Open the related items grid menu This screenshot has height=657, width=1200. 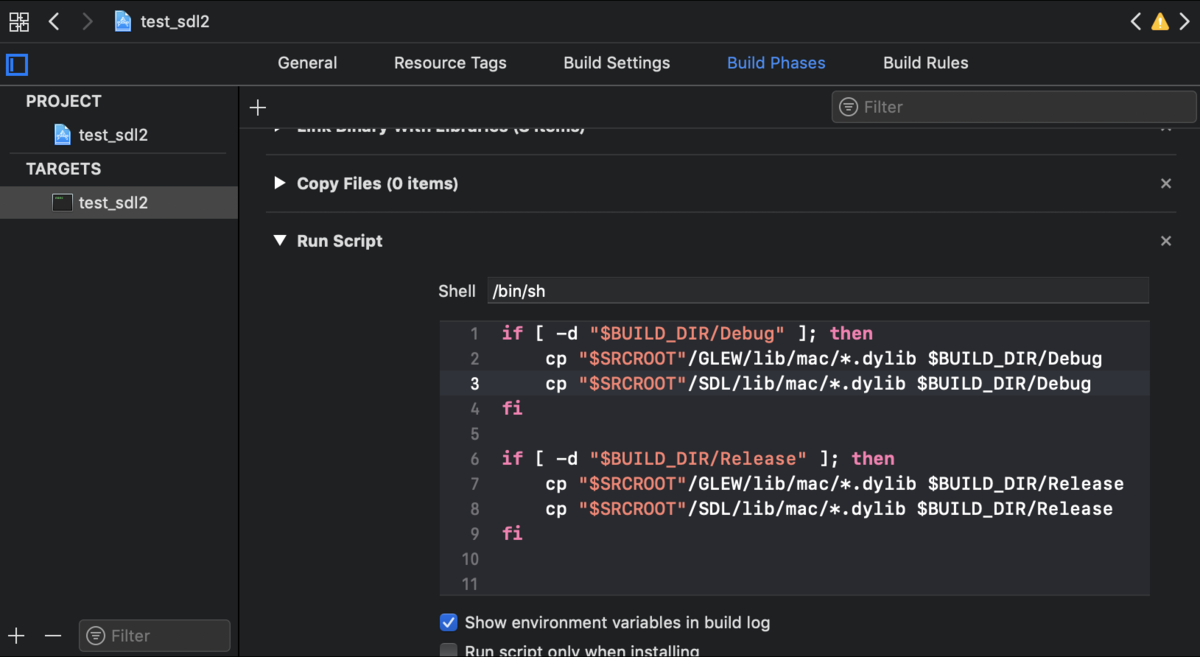[19, 21]
